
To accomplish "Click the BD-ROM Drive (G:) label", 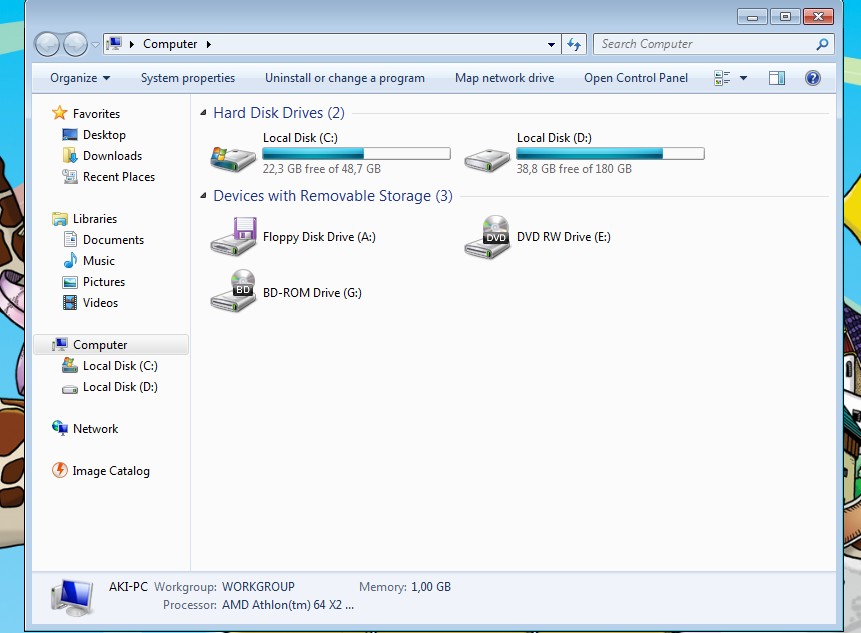I will click(x=312, y=293).
